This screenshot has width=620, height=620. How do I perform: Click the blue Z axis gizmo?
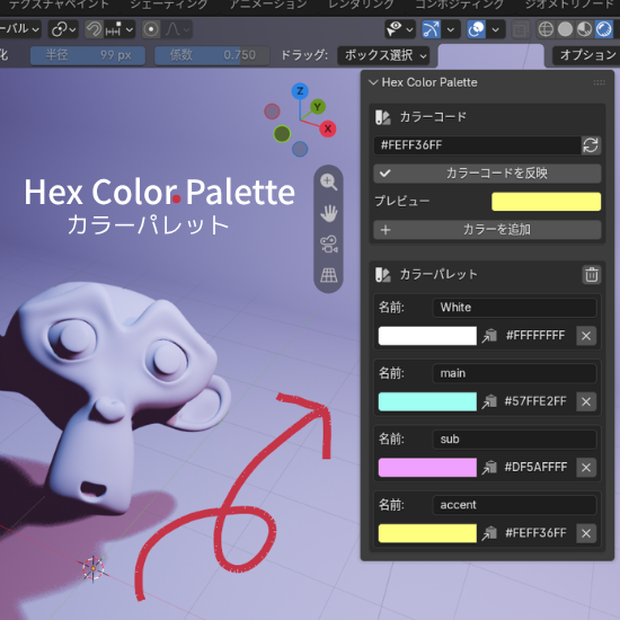(x=300, y=91)
